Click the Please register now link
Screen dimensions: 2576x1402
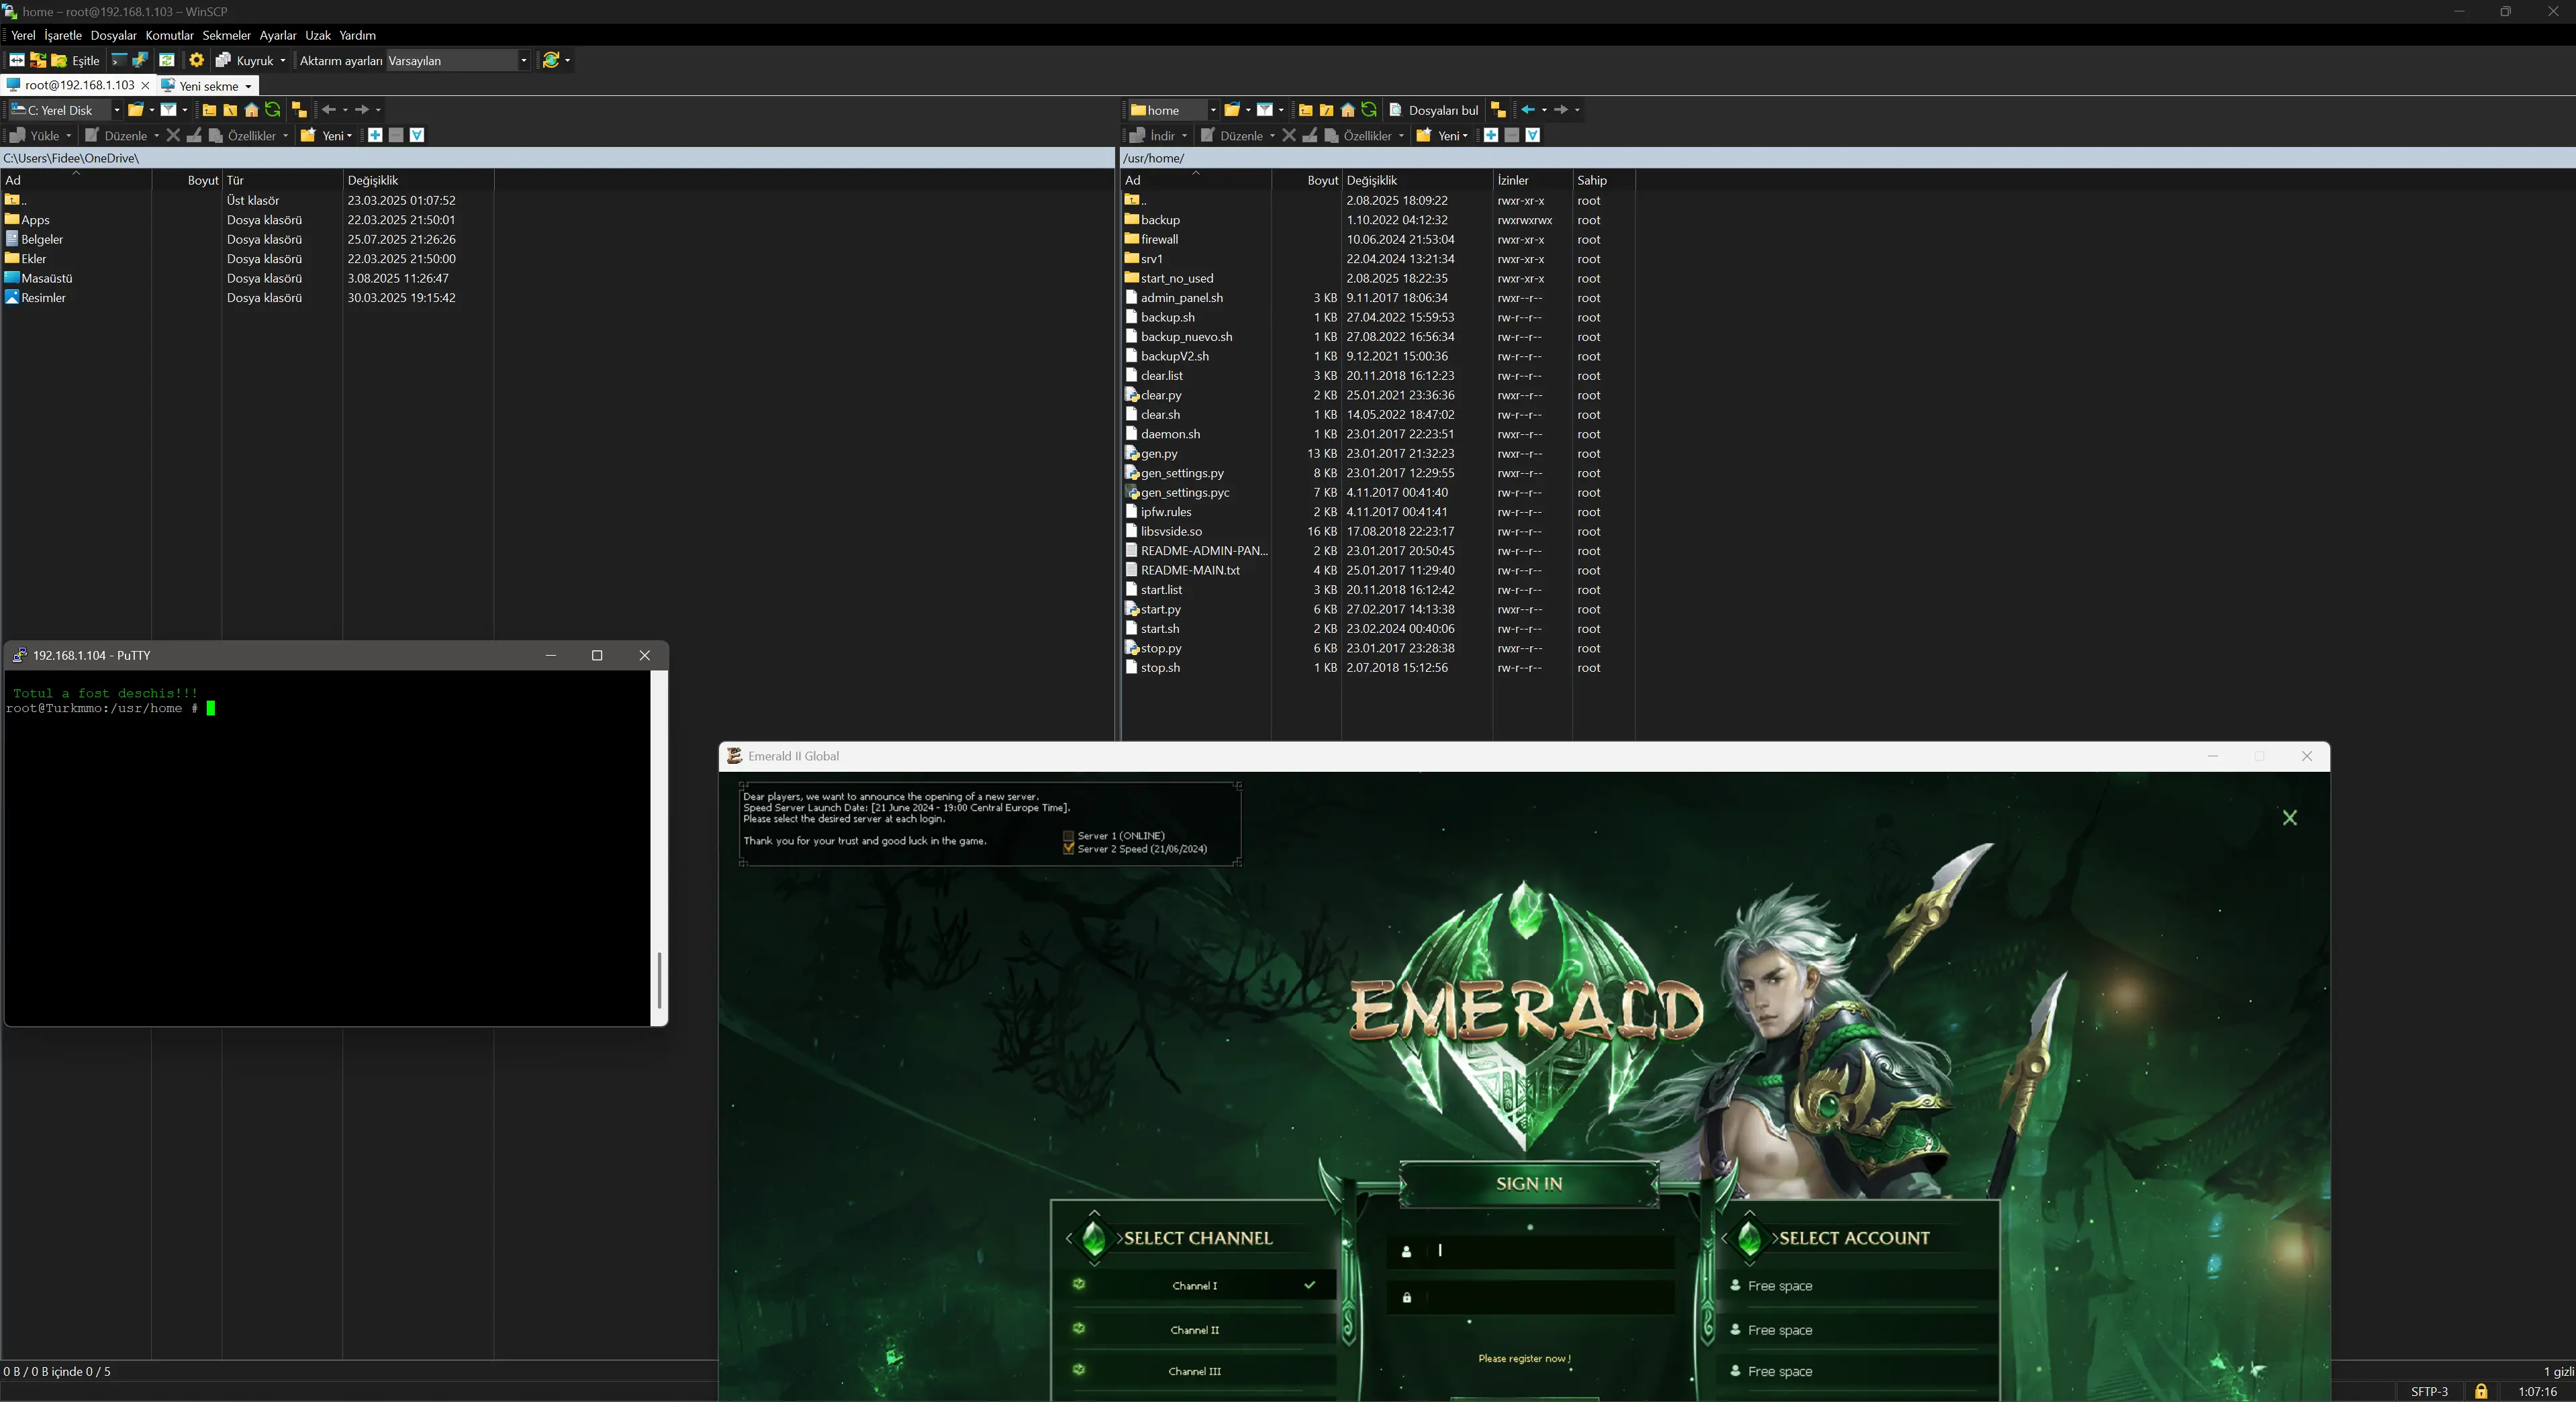1524,1358
